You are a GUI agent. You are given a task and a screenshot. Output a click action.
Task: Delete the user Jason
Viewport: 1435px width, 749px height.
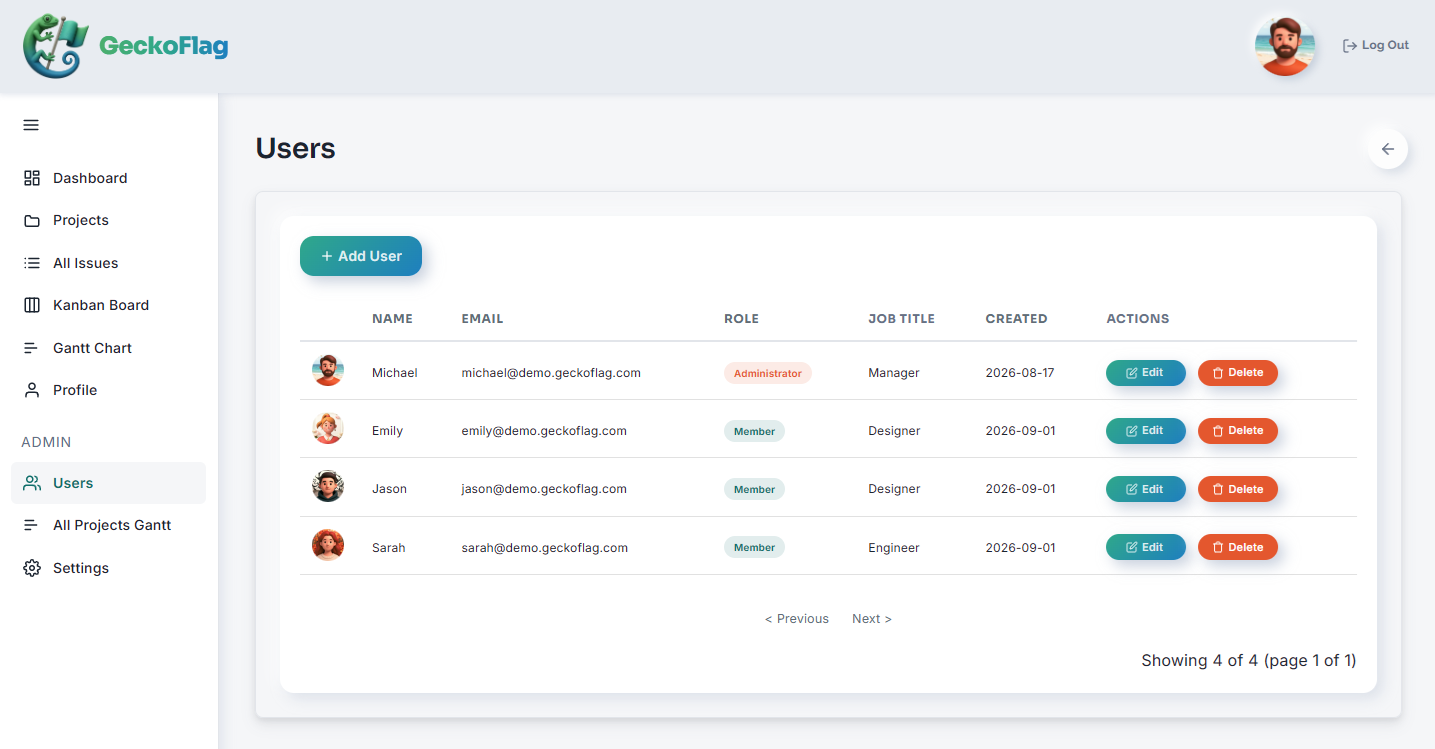click(x=1238, y=489)
